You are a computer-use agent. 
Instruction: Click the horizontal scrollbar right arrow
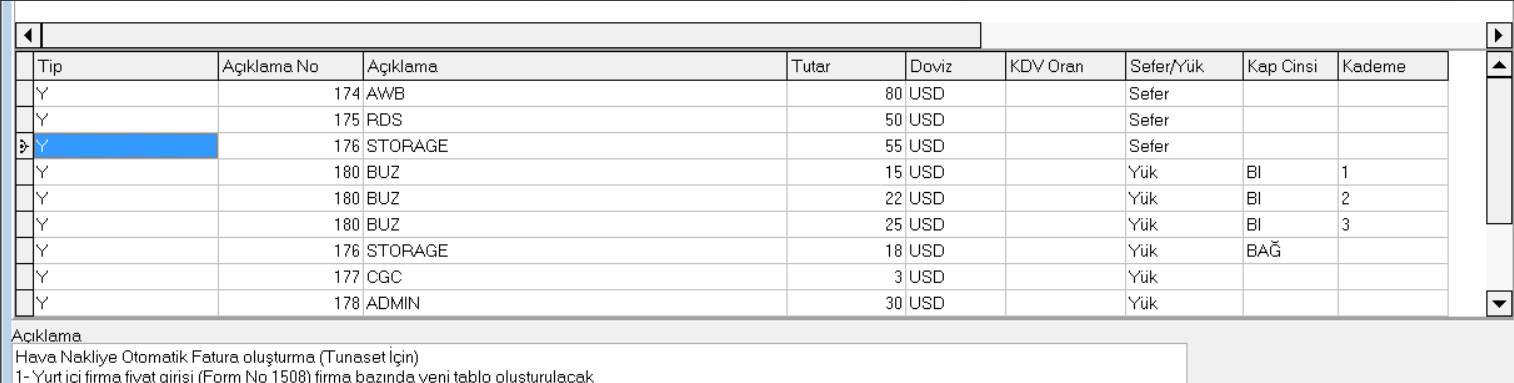click(x=1499, y=35)
